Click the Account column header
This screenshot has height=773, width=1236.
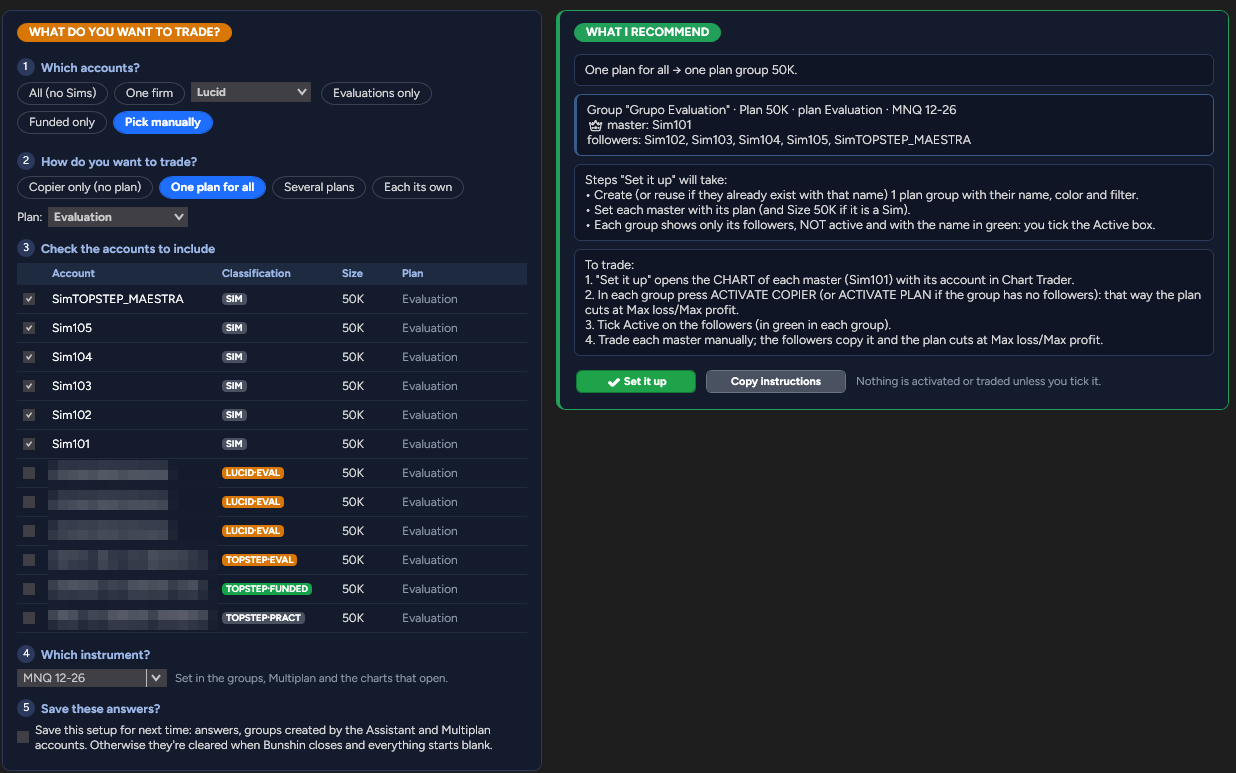(x=74, y=273)
